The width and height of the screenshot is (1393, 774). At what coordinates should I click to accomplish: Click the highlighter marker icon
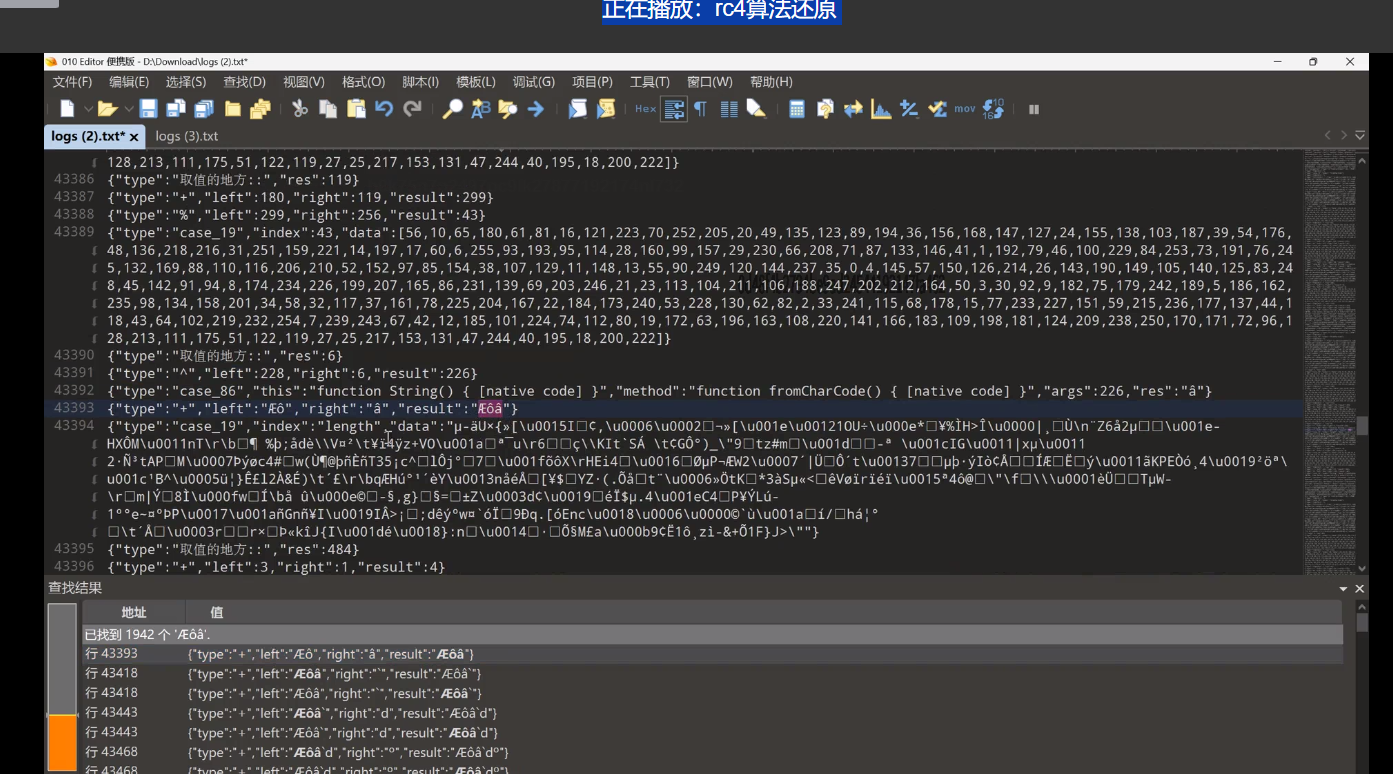click(756, 109)
